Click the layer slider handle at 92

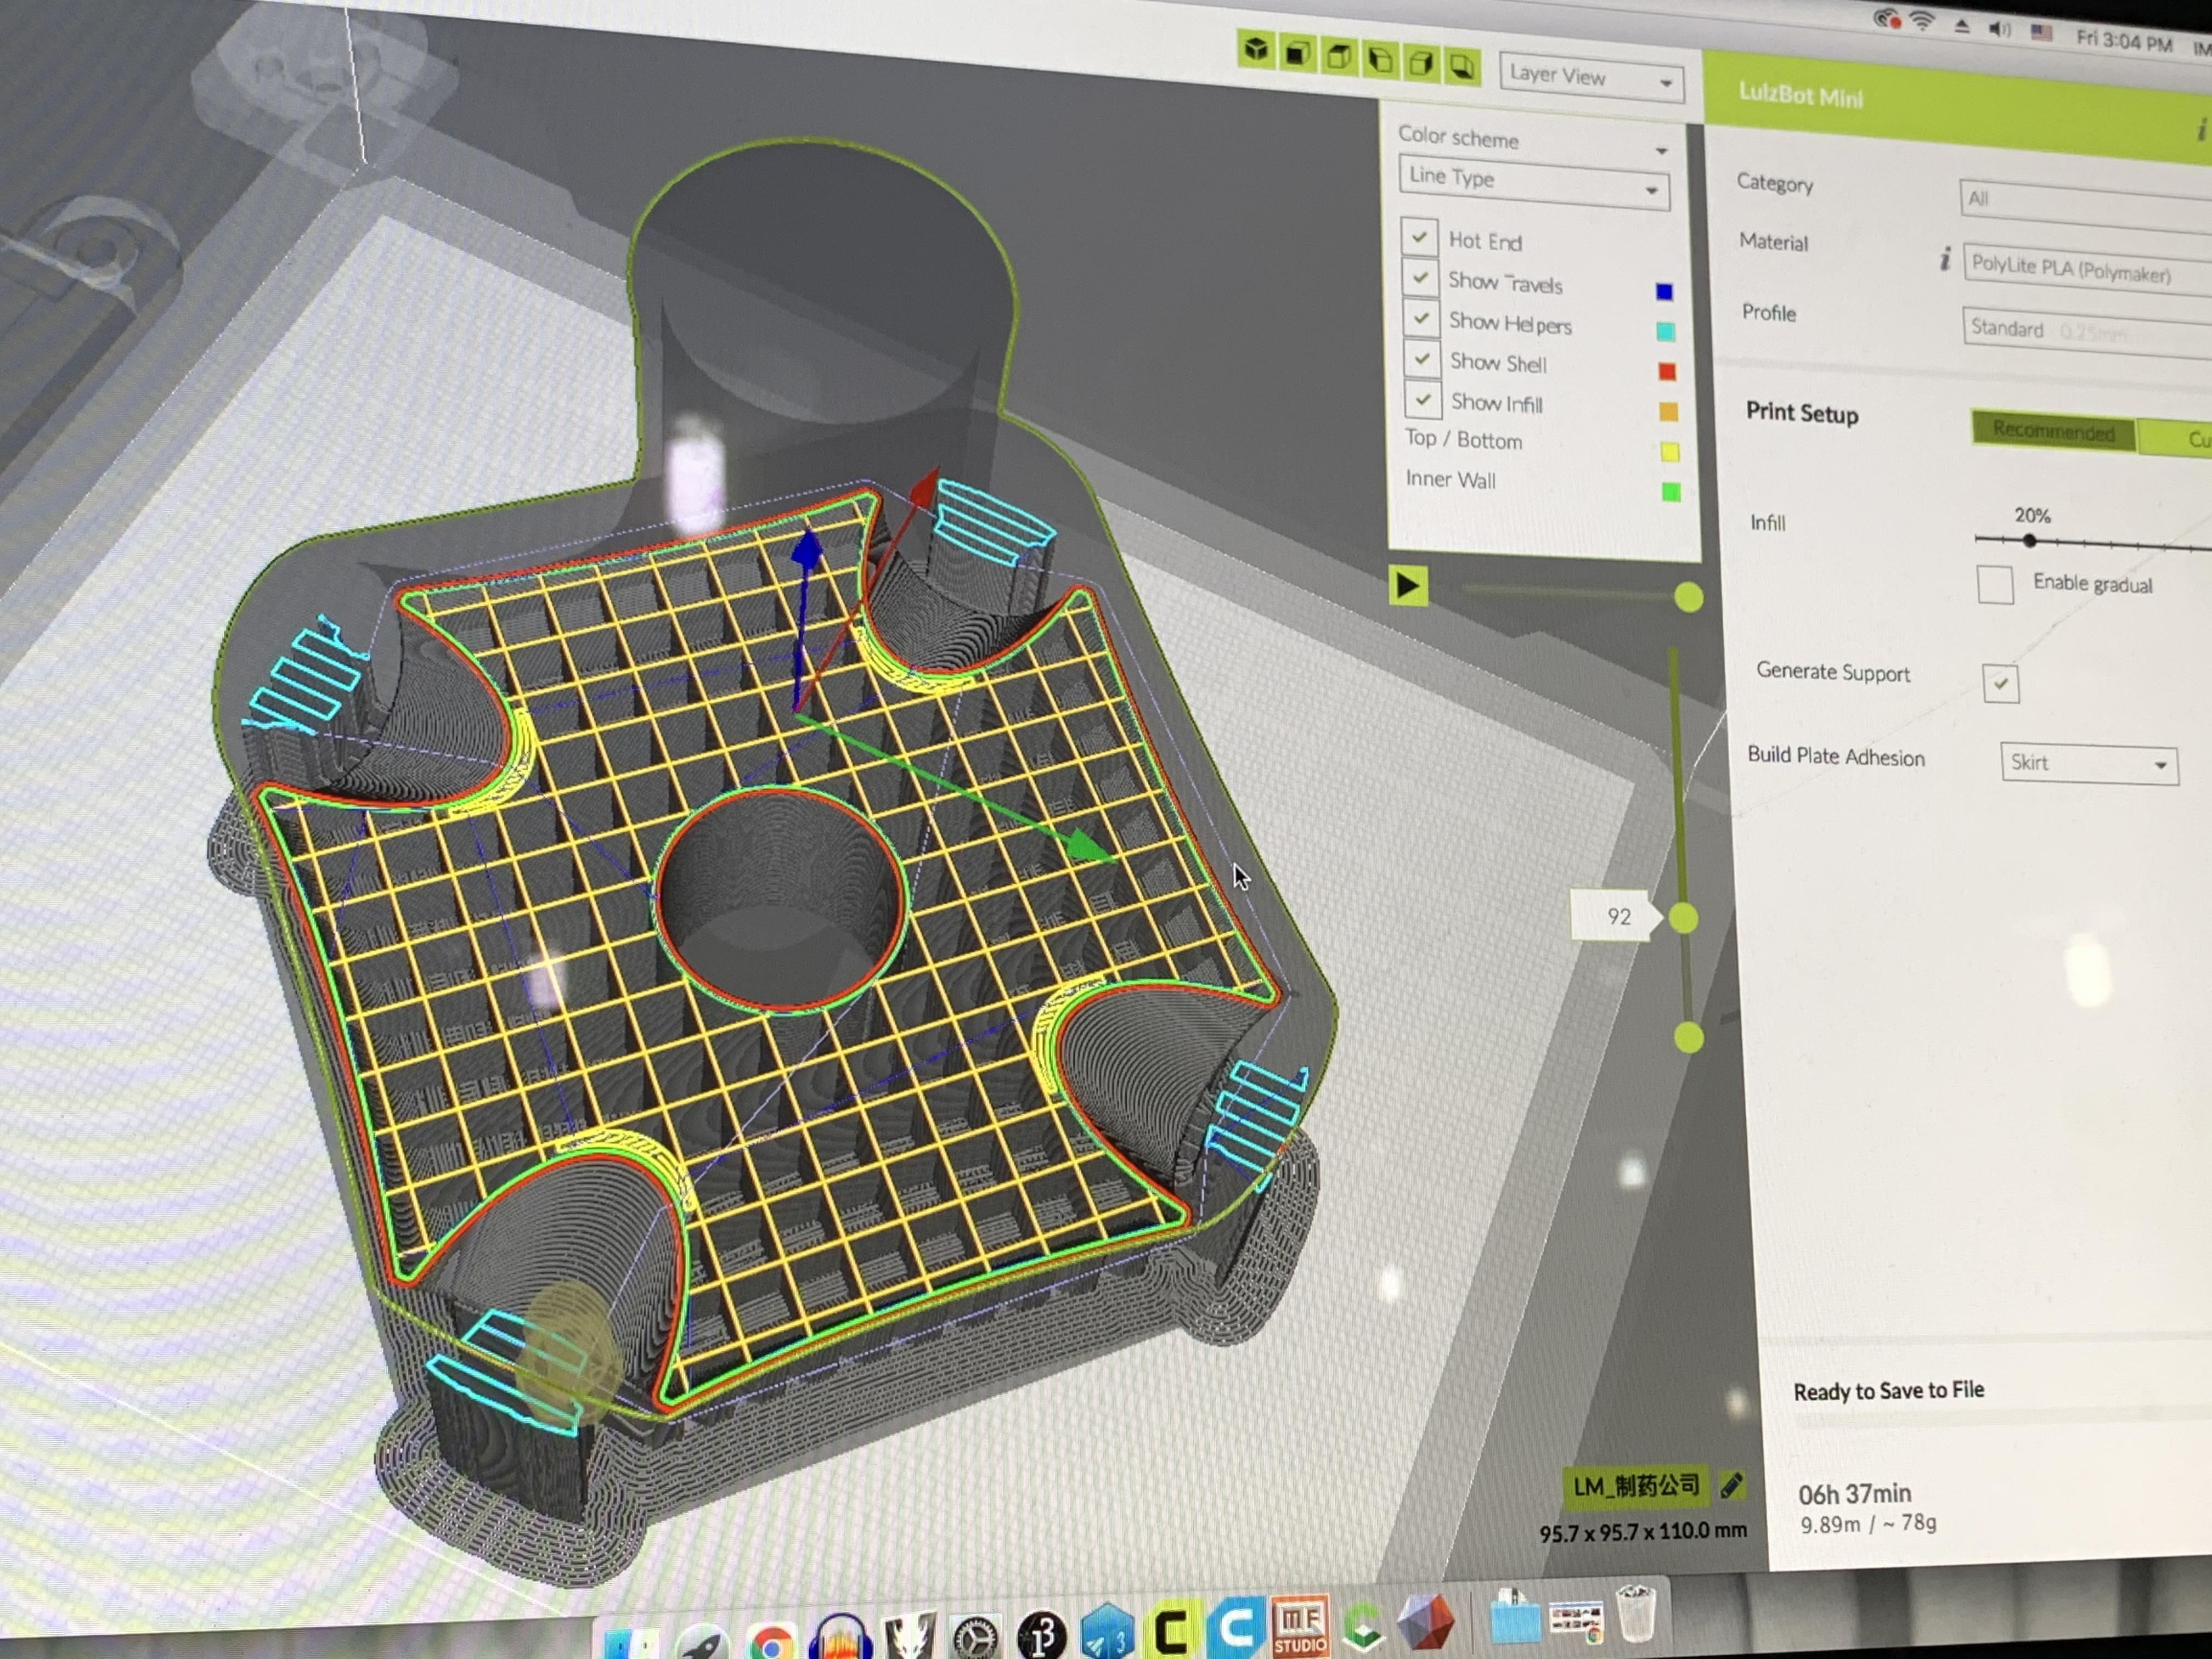click(x=1684, y=918)
